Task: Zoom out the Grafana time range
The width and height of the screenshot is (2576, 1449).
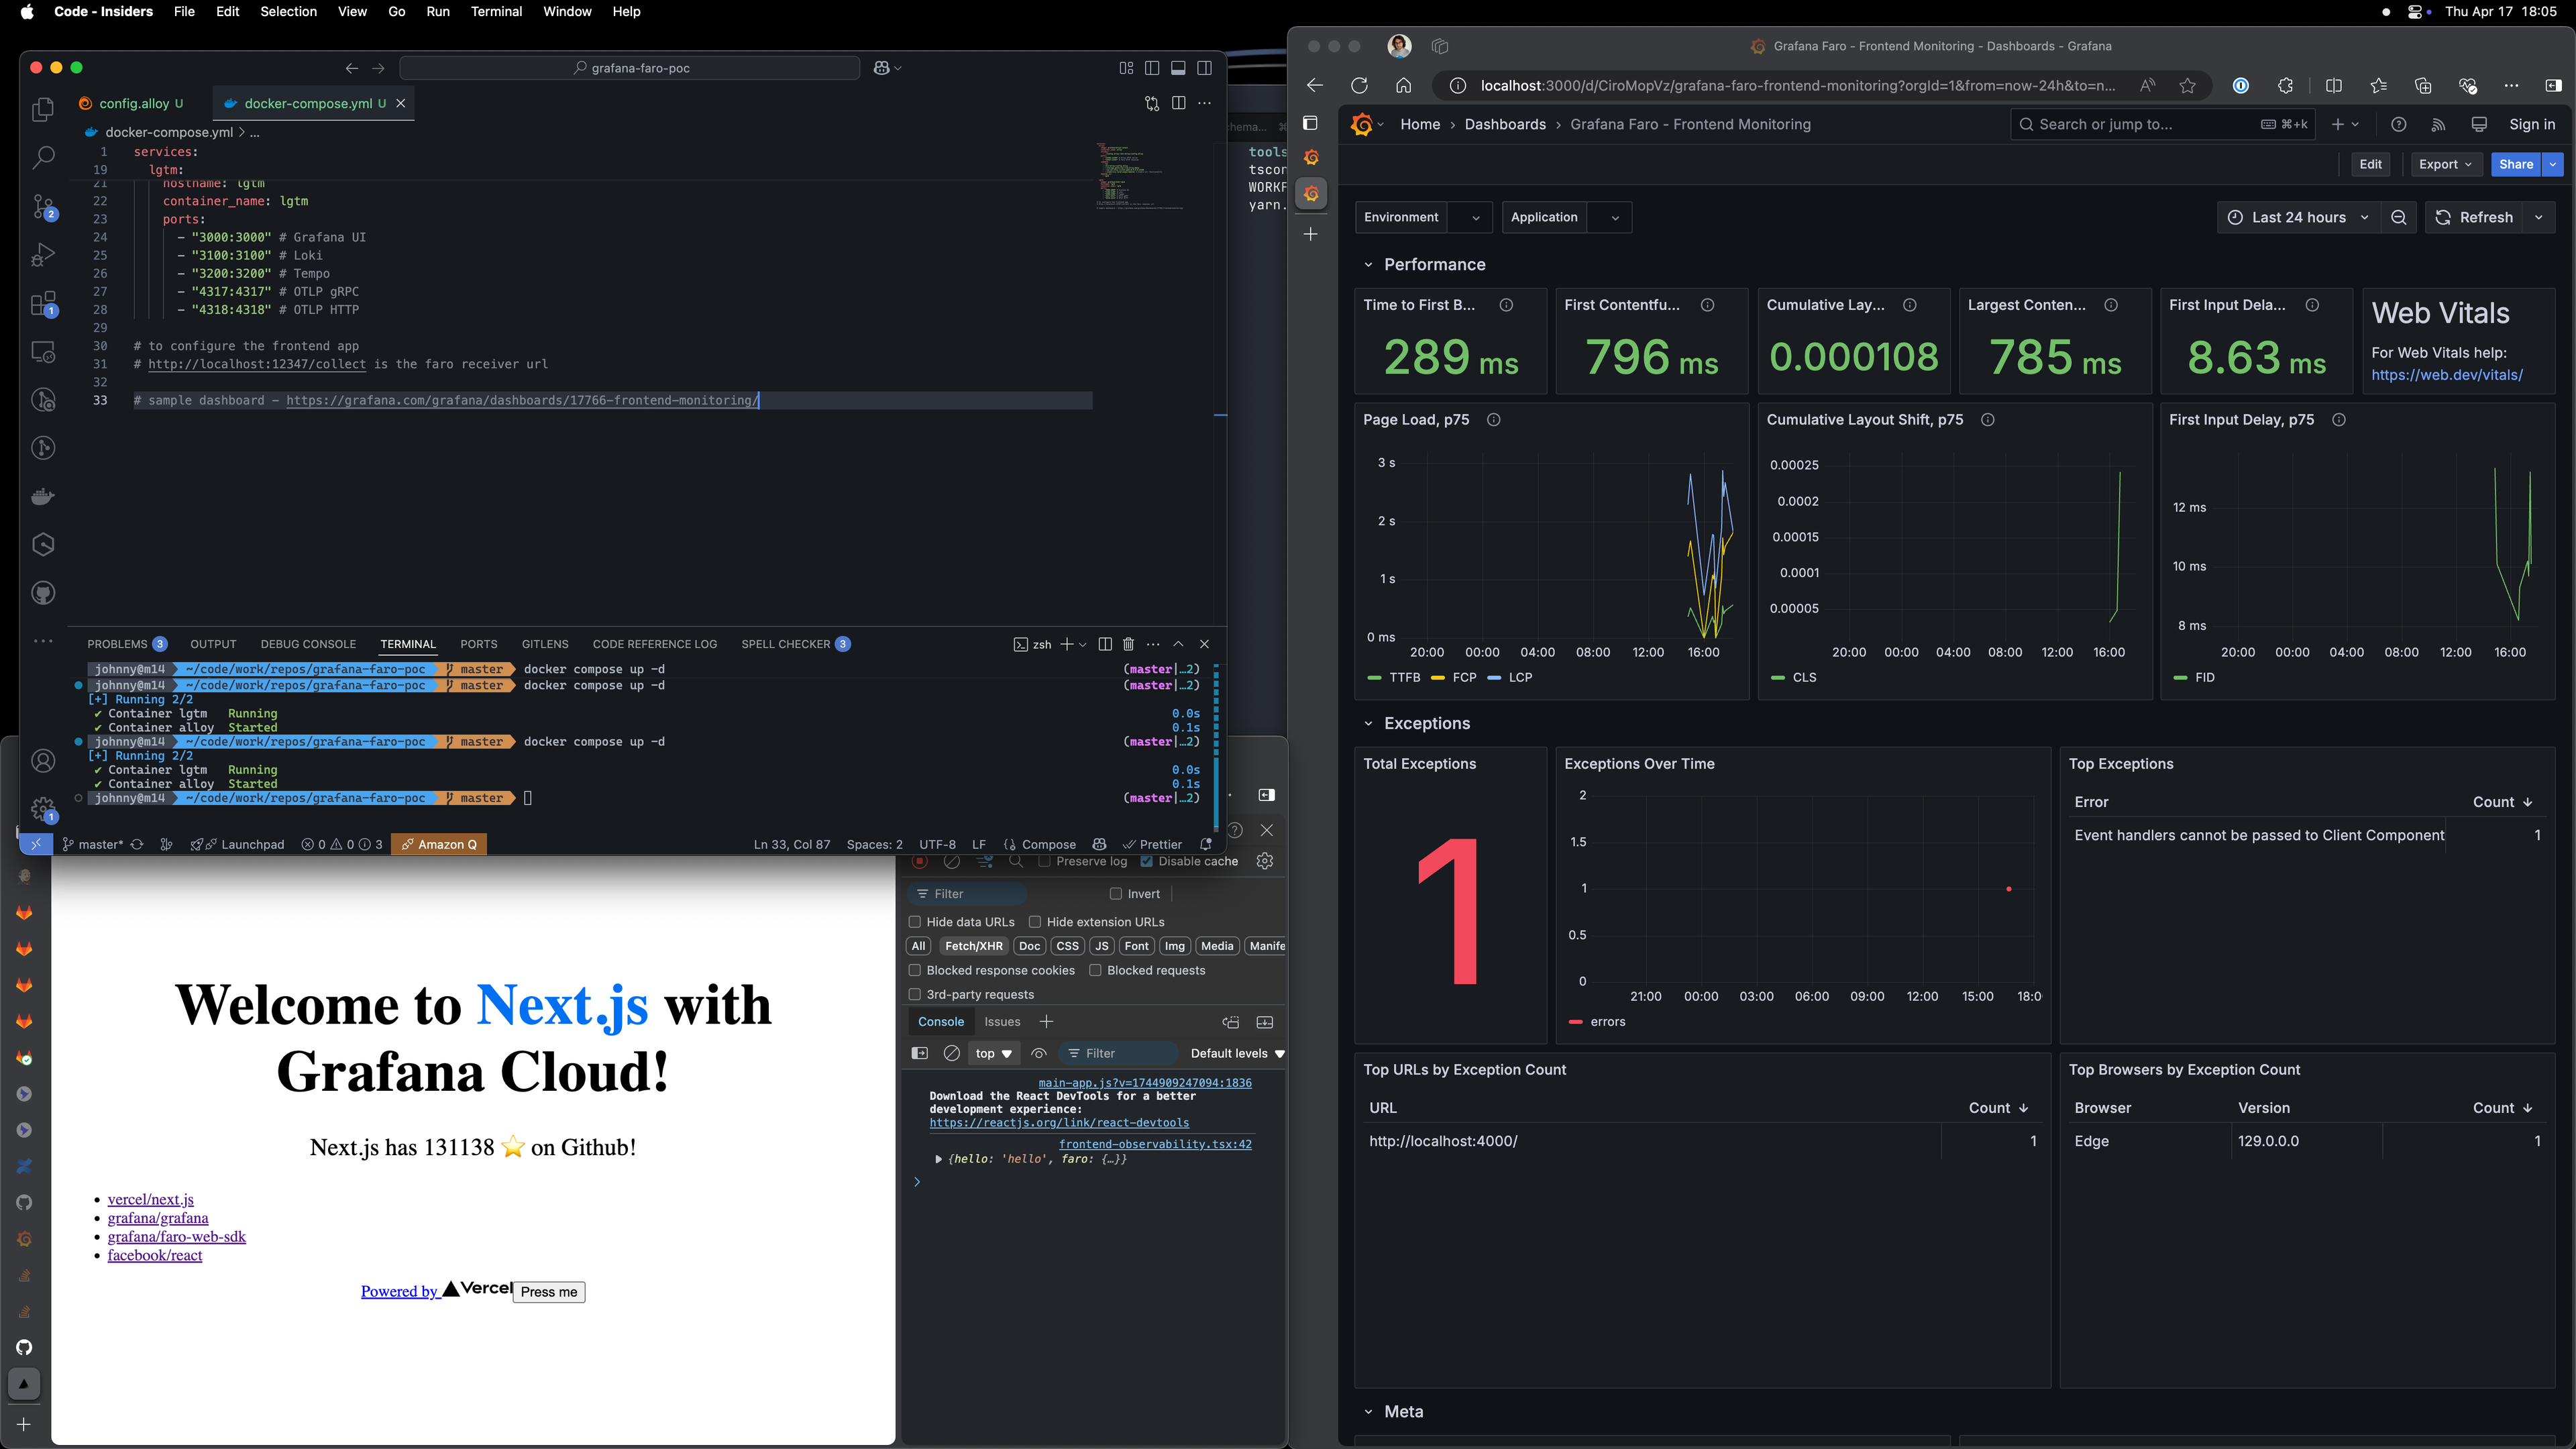Action: 2398,217
